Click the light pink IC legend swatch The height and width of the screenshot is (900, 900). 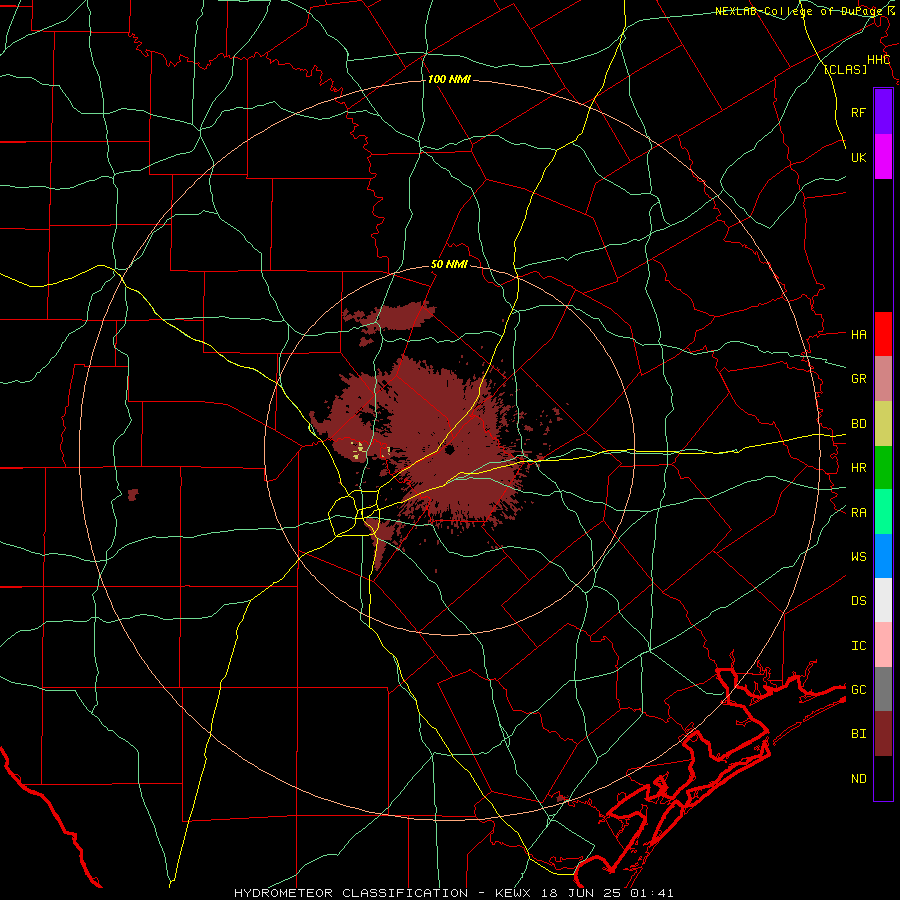pos(883,645)
